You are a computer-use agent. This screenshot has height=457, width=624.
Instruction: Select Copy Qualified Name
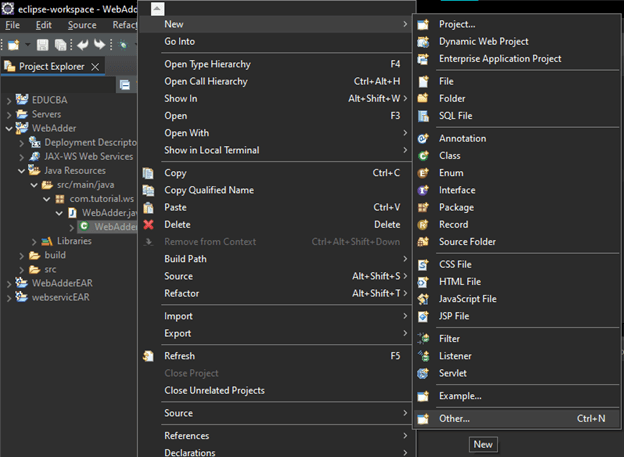[x=276, y=190]
